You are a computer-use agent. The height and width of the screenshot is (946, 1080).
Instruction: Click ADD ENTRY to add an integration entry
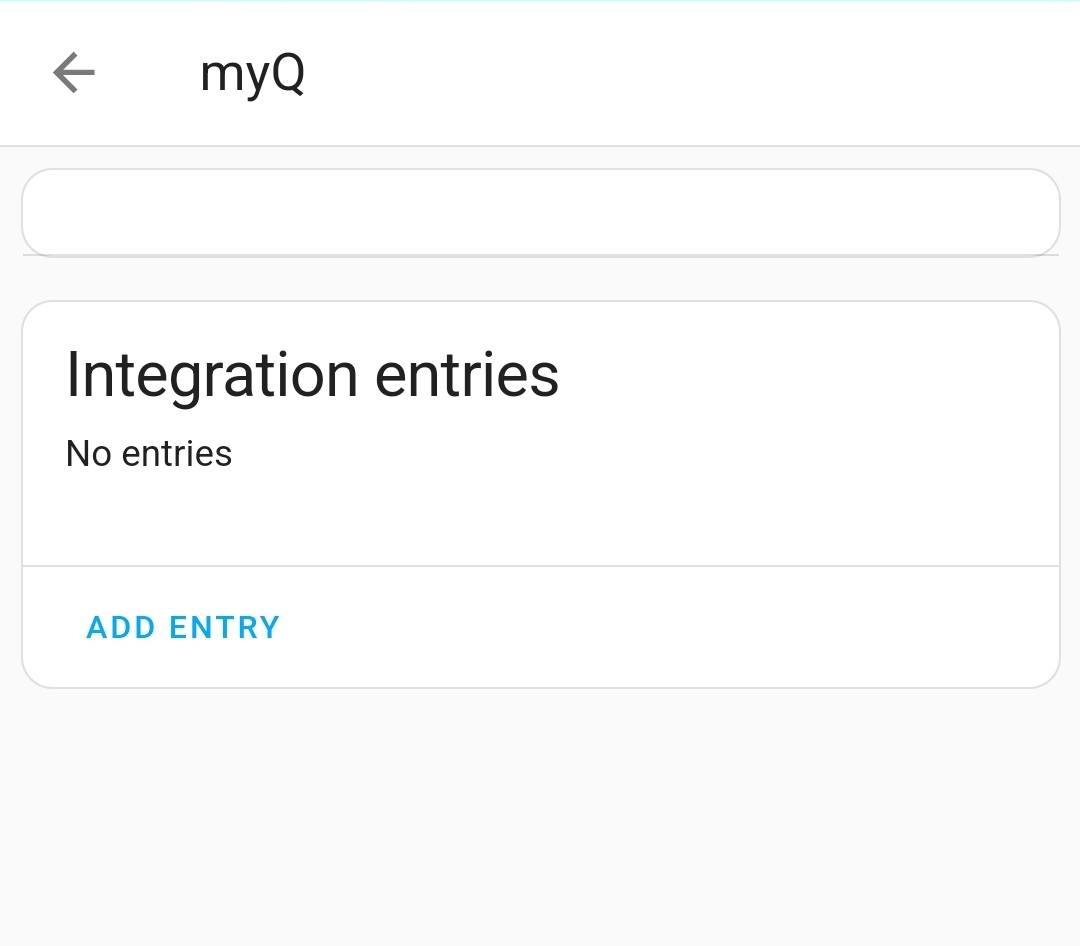[183, 627]
